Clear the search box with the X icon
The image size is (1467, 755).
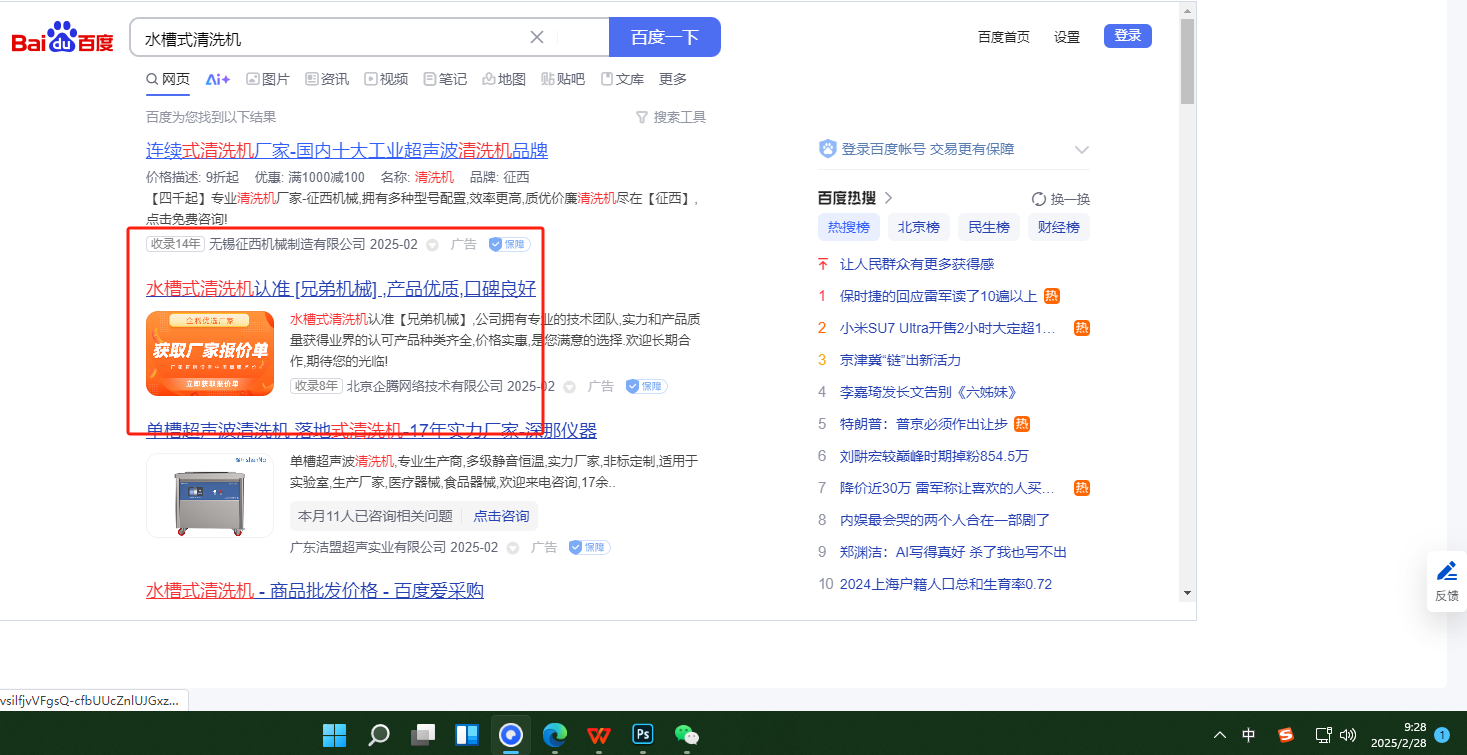tap(537, 38)
